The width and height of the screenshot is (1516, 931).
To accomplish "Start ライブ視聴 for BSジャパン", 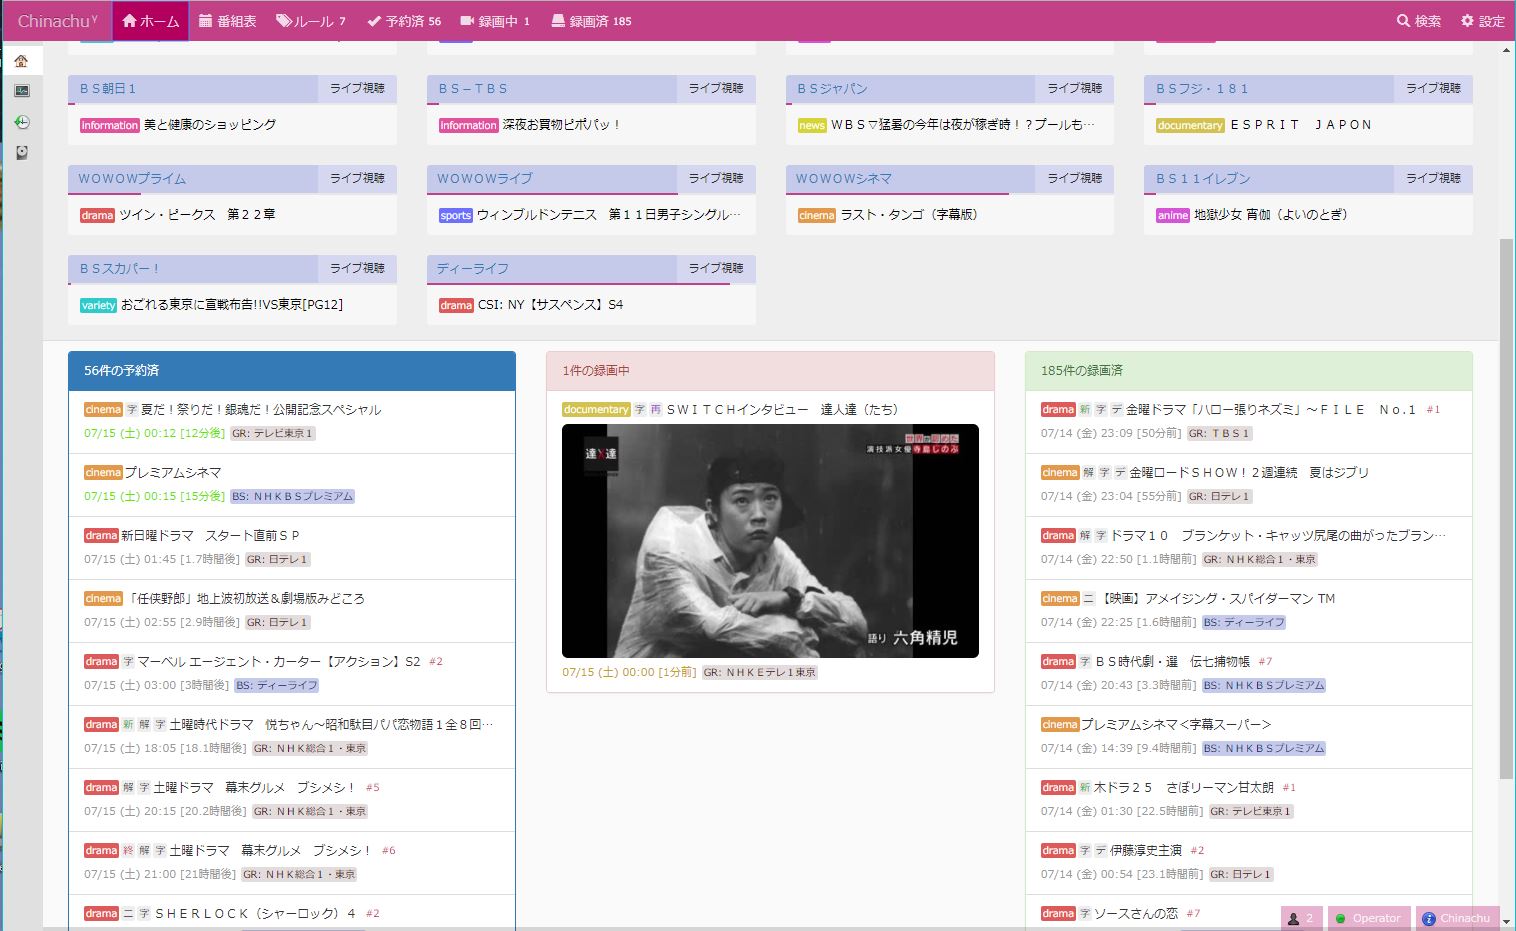I will pos(1075,88).
